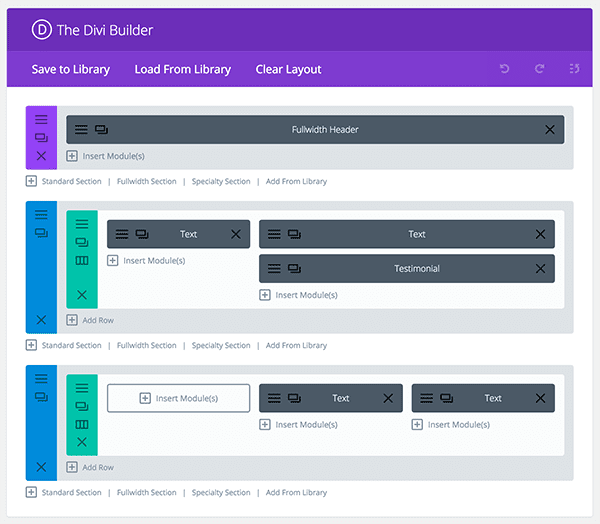This screenshot has height=524, width=600.
Task: Remove the Fullwidth Header module
Action: pyautogui.click(x=550, y=130)
